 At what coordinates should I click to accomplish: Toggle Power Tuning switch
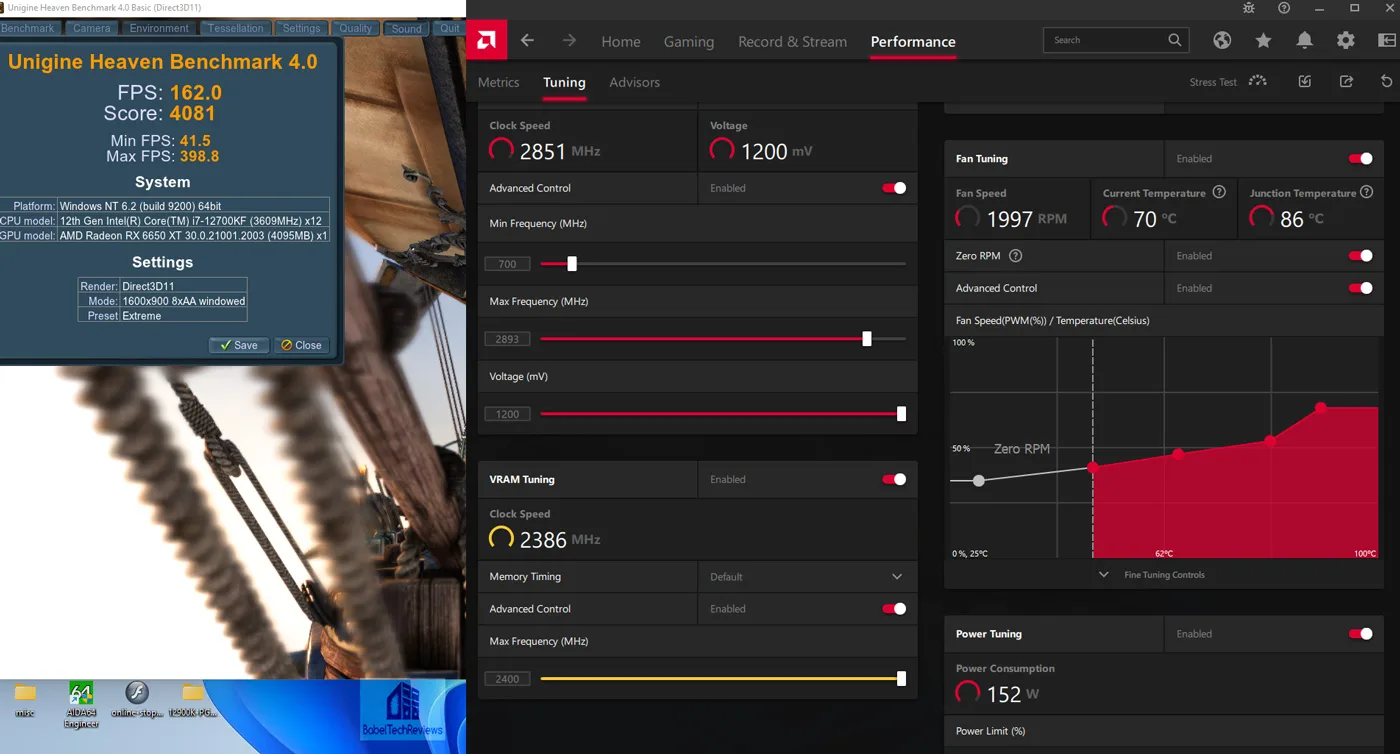click(1360, 634)
